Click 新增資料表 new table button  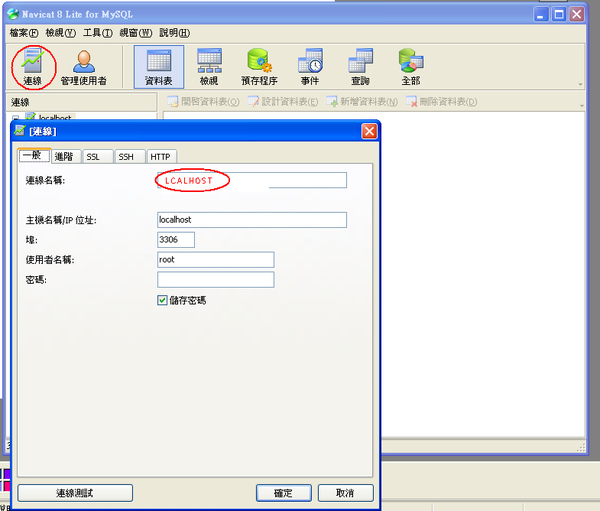click(x=362, y=102)
